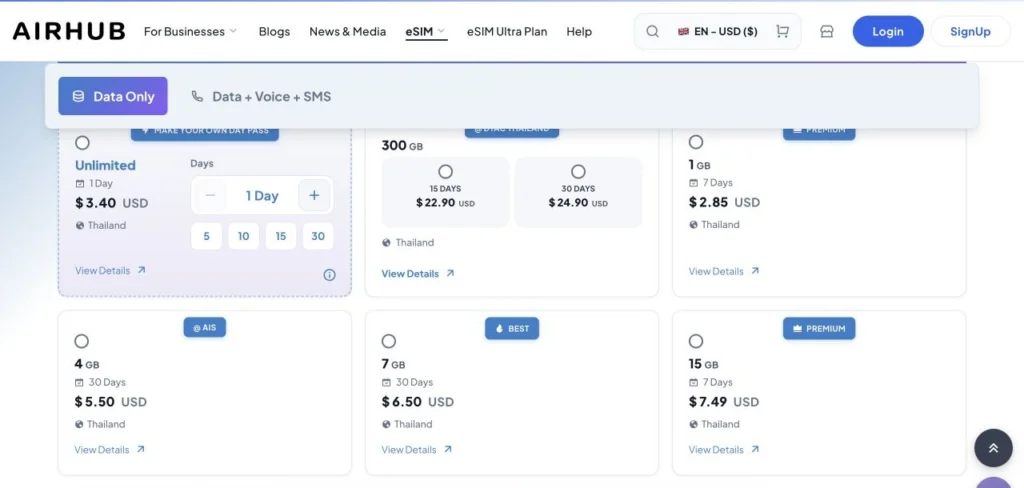Choose the 30 days preset
Viewport: 1024px width, 488px height.
pos(318,236)
